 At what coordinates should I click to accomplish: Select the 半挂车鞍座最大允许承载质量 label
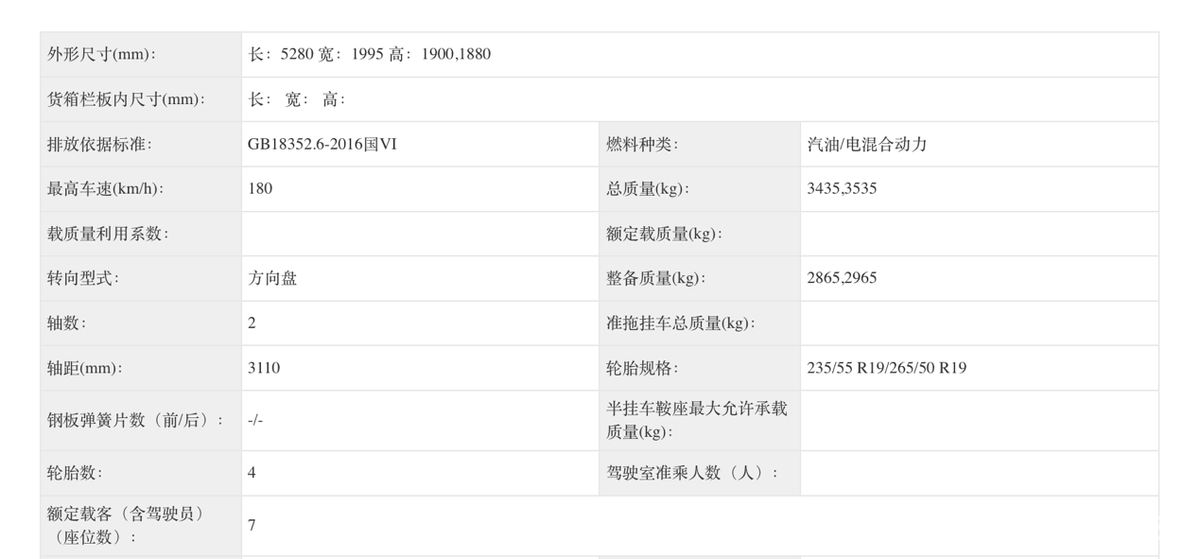pyautogui.click(x=696, y=420)
